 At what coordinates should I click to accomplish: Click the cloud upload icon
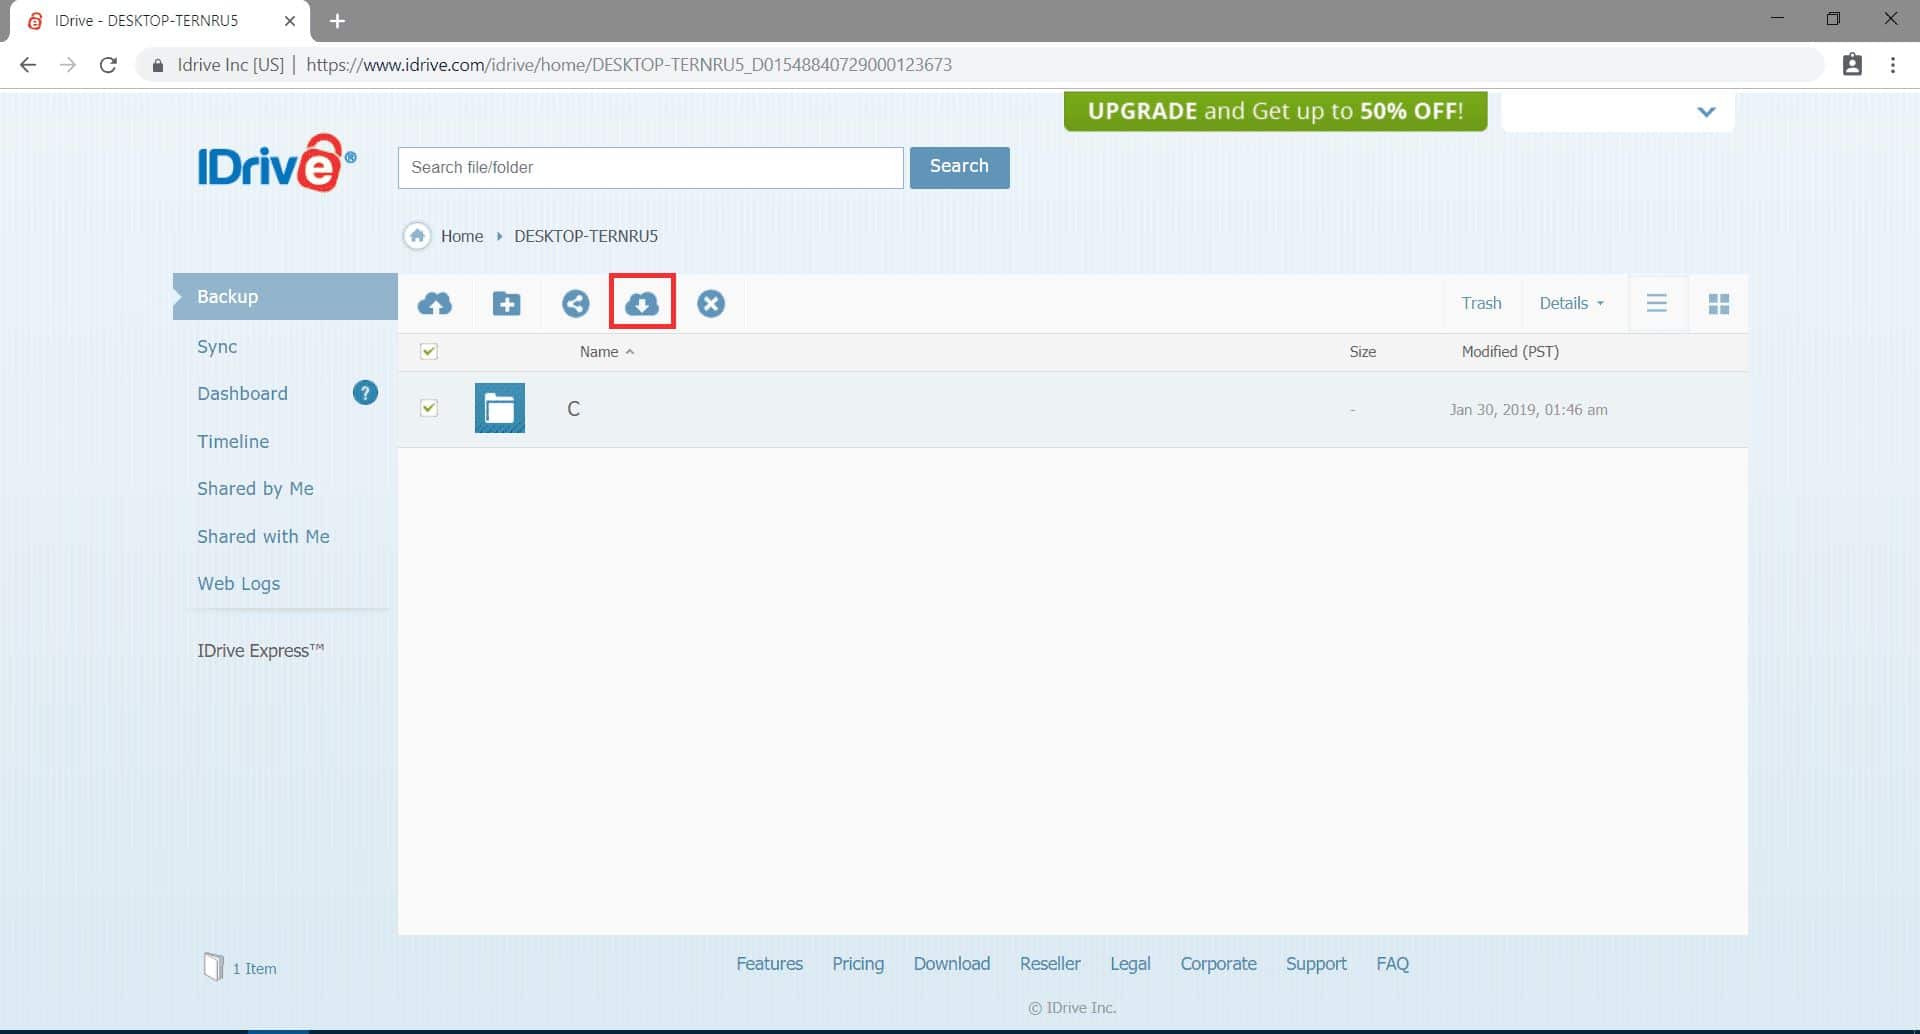[434, 303]
